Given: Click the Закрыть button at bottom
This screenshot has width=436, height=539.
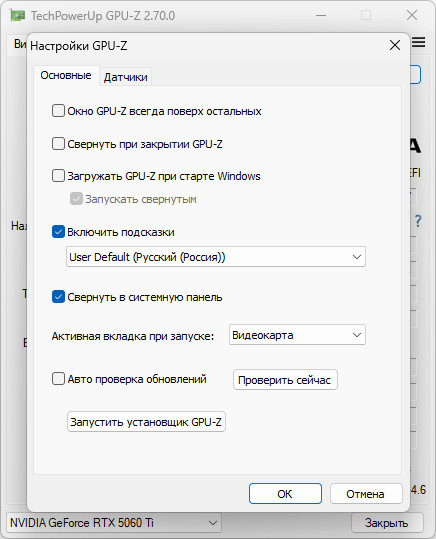Looking at the screenshot, I should [387, 523].
